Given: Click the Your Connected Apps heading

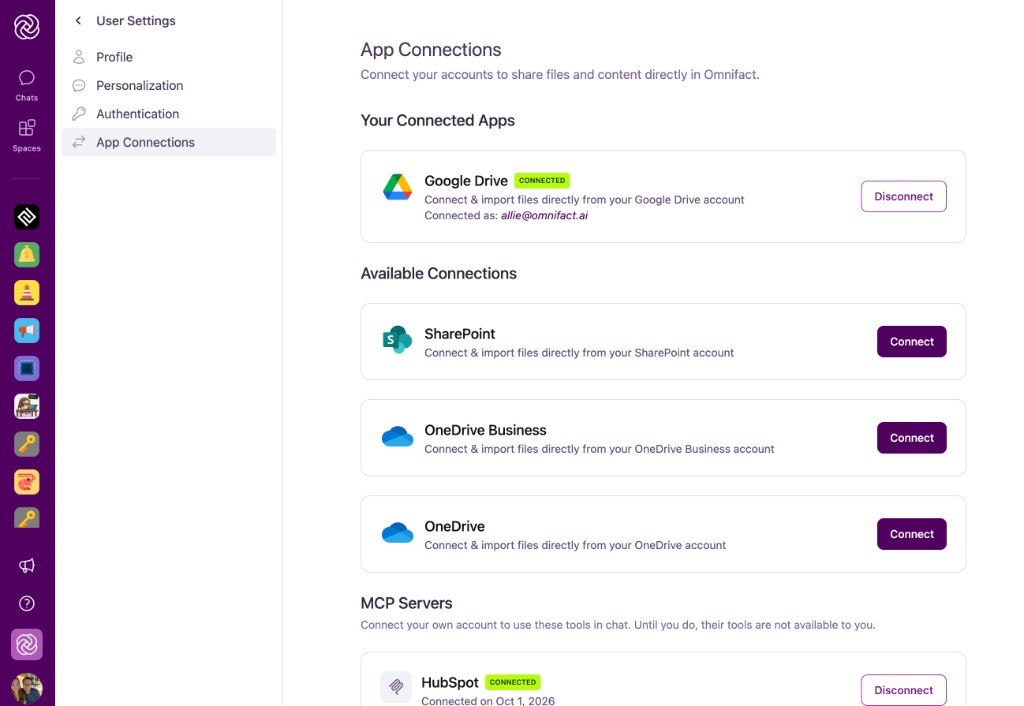Looking at the screenshot, I should [438, 120].
